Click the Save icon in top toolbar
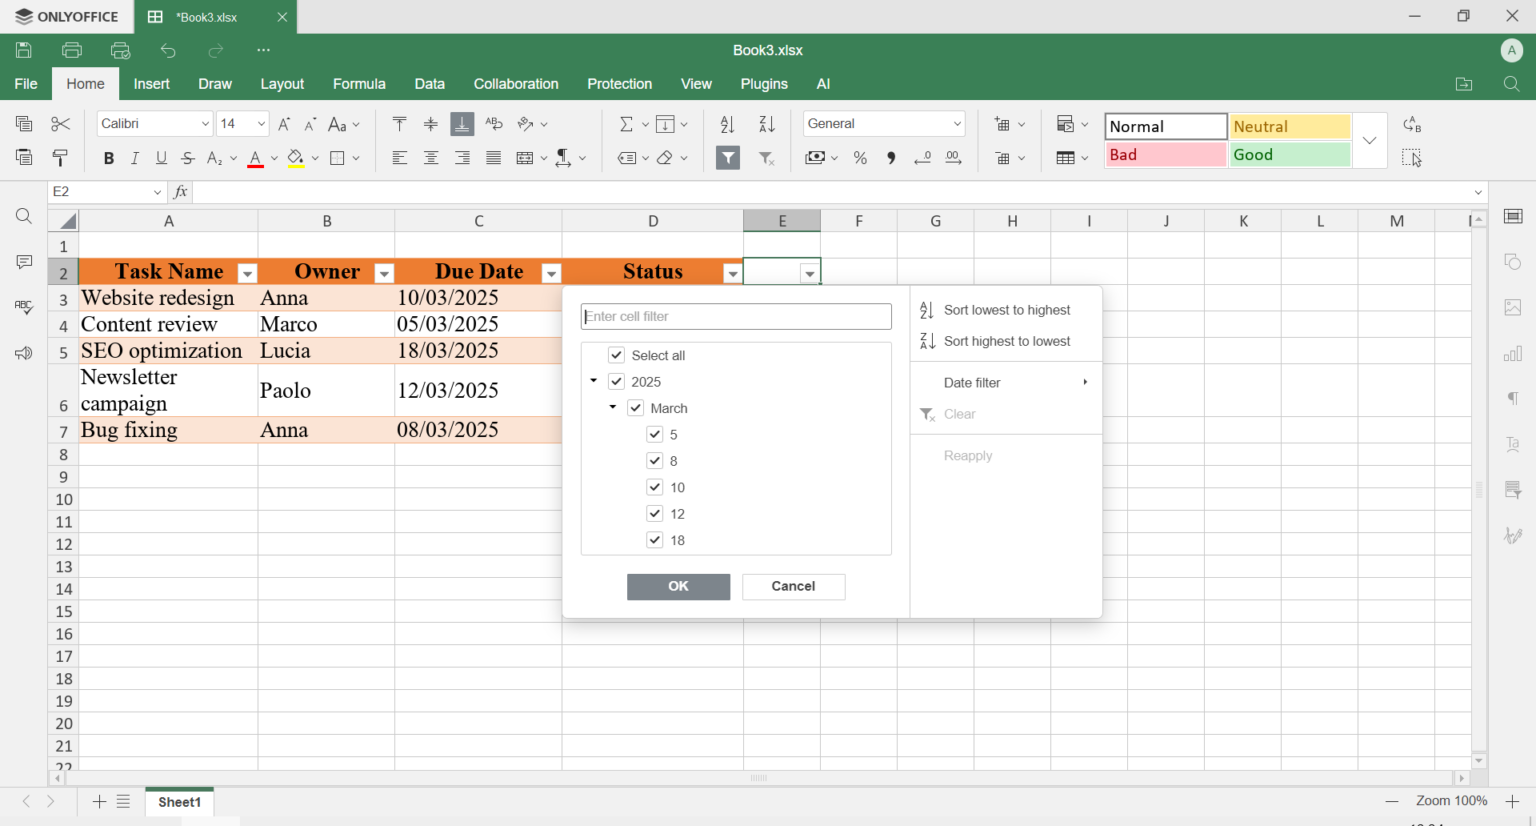This screenshot has width=1536, height=826. [24, 50]
